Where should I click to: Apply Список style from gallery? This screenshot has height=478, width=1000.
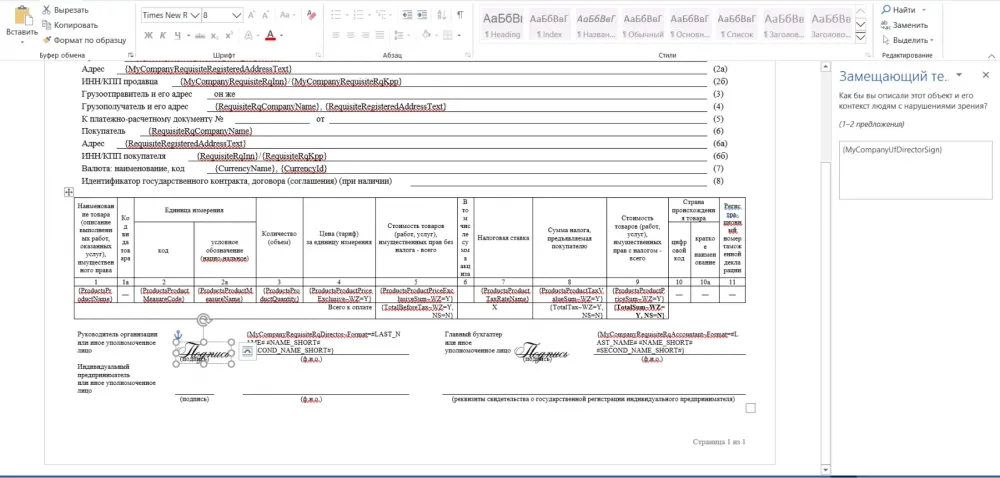click(739, 25)
